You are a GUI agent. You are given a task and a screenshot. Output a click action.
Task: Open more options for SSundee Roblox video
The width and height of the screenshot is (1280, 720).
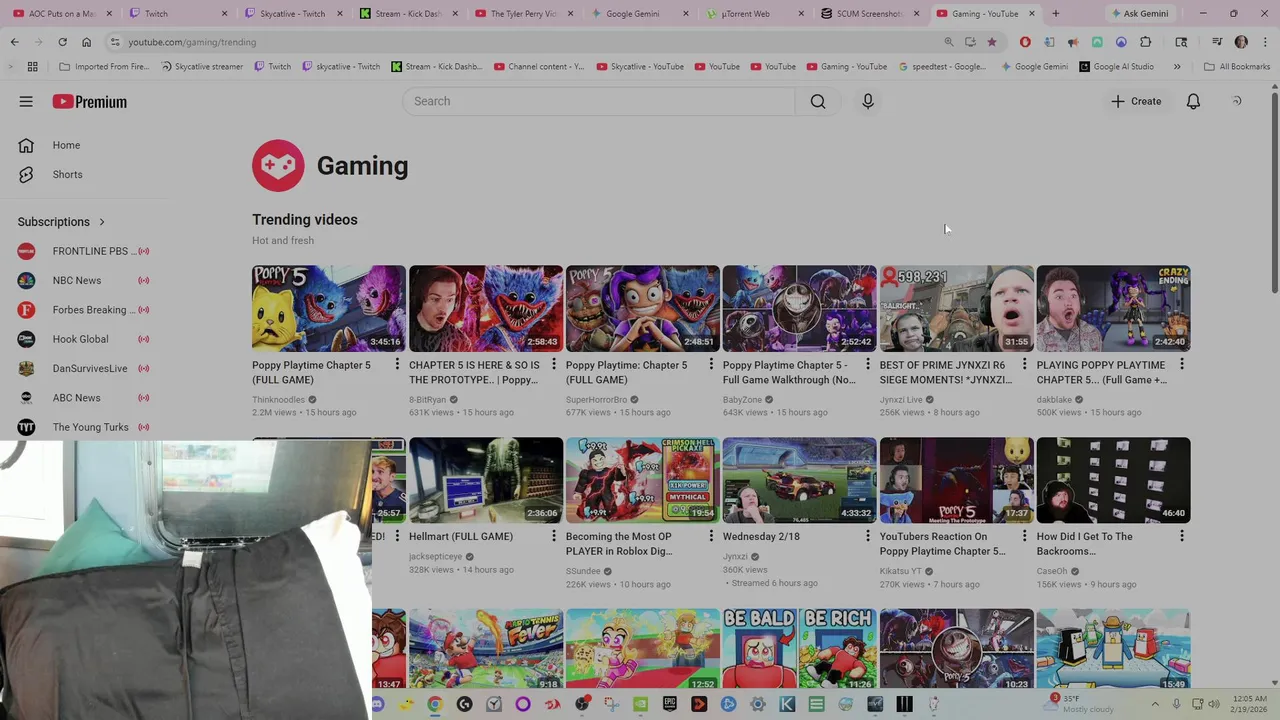pyautogui.click(x=711, y=536)
